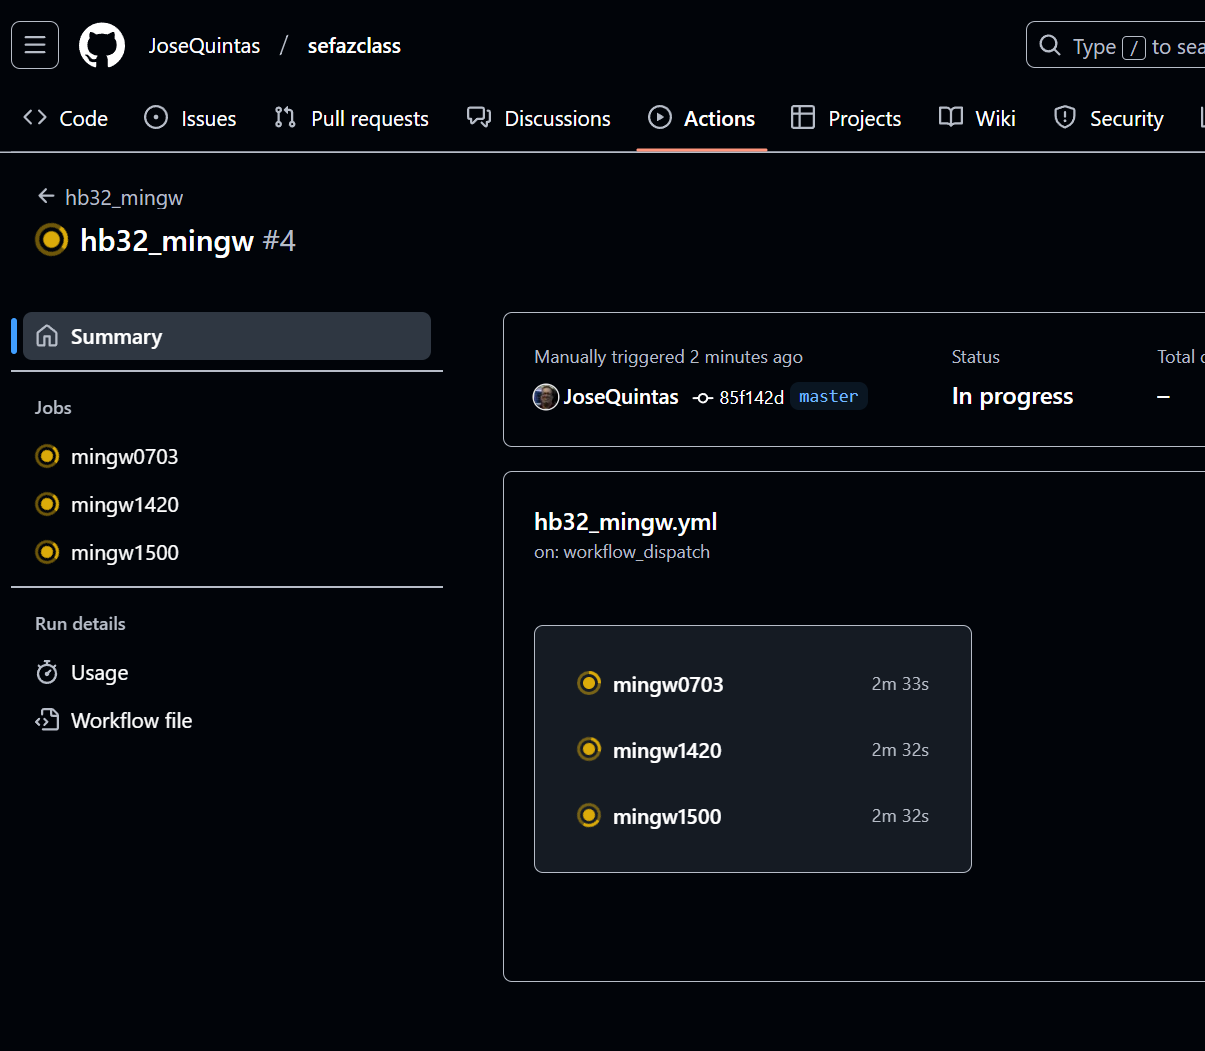
Task: Click JoseQuintas avatar image
Action: (x=546, y=397)
